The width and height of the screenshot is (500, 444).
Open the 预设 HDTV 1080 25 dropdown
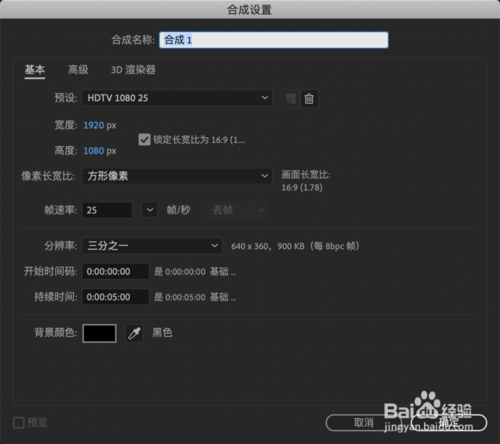pos(177,98)
